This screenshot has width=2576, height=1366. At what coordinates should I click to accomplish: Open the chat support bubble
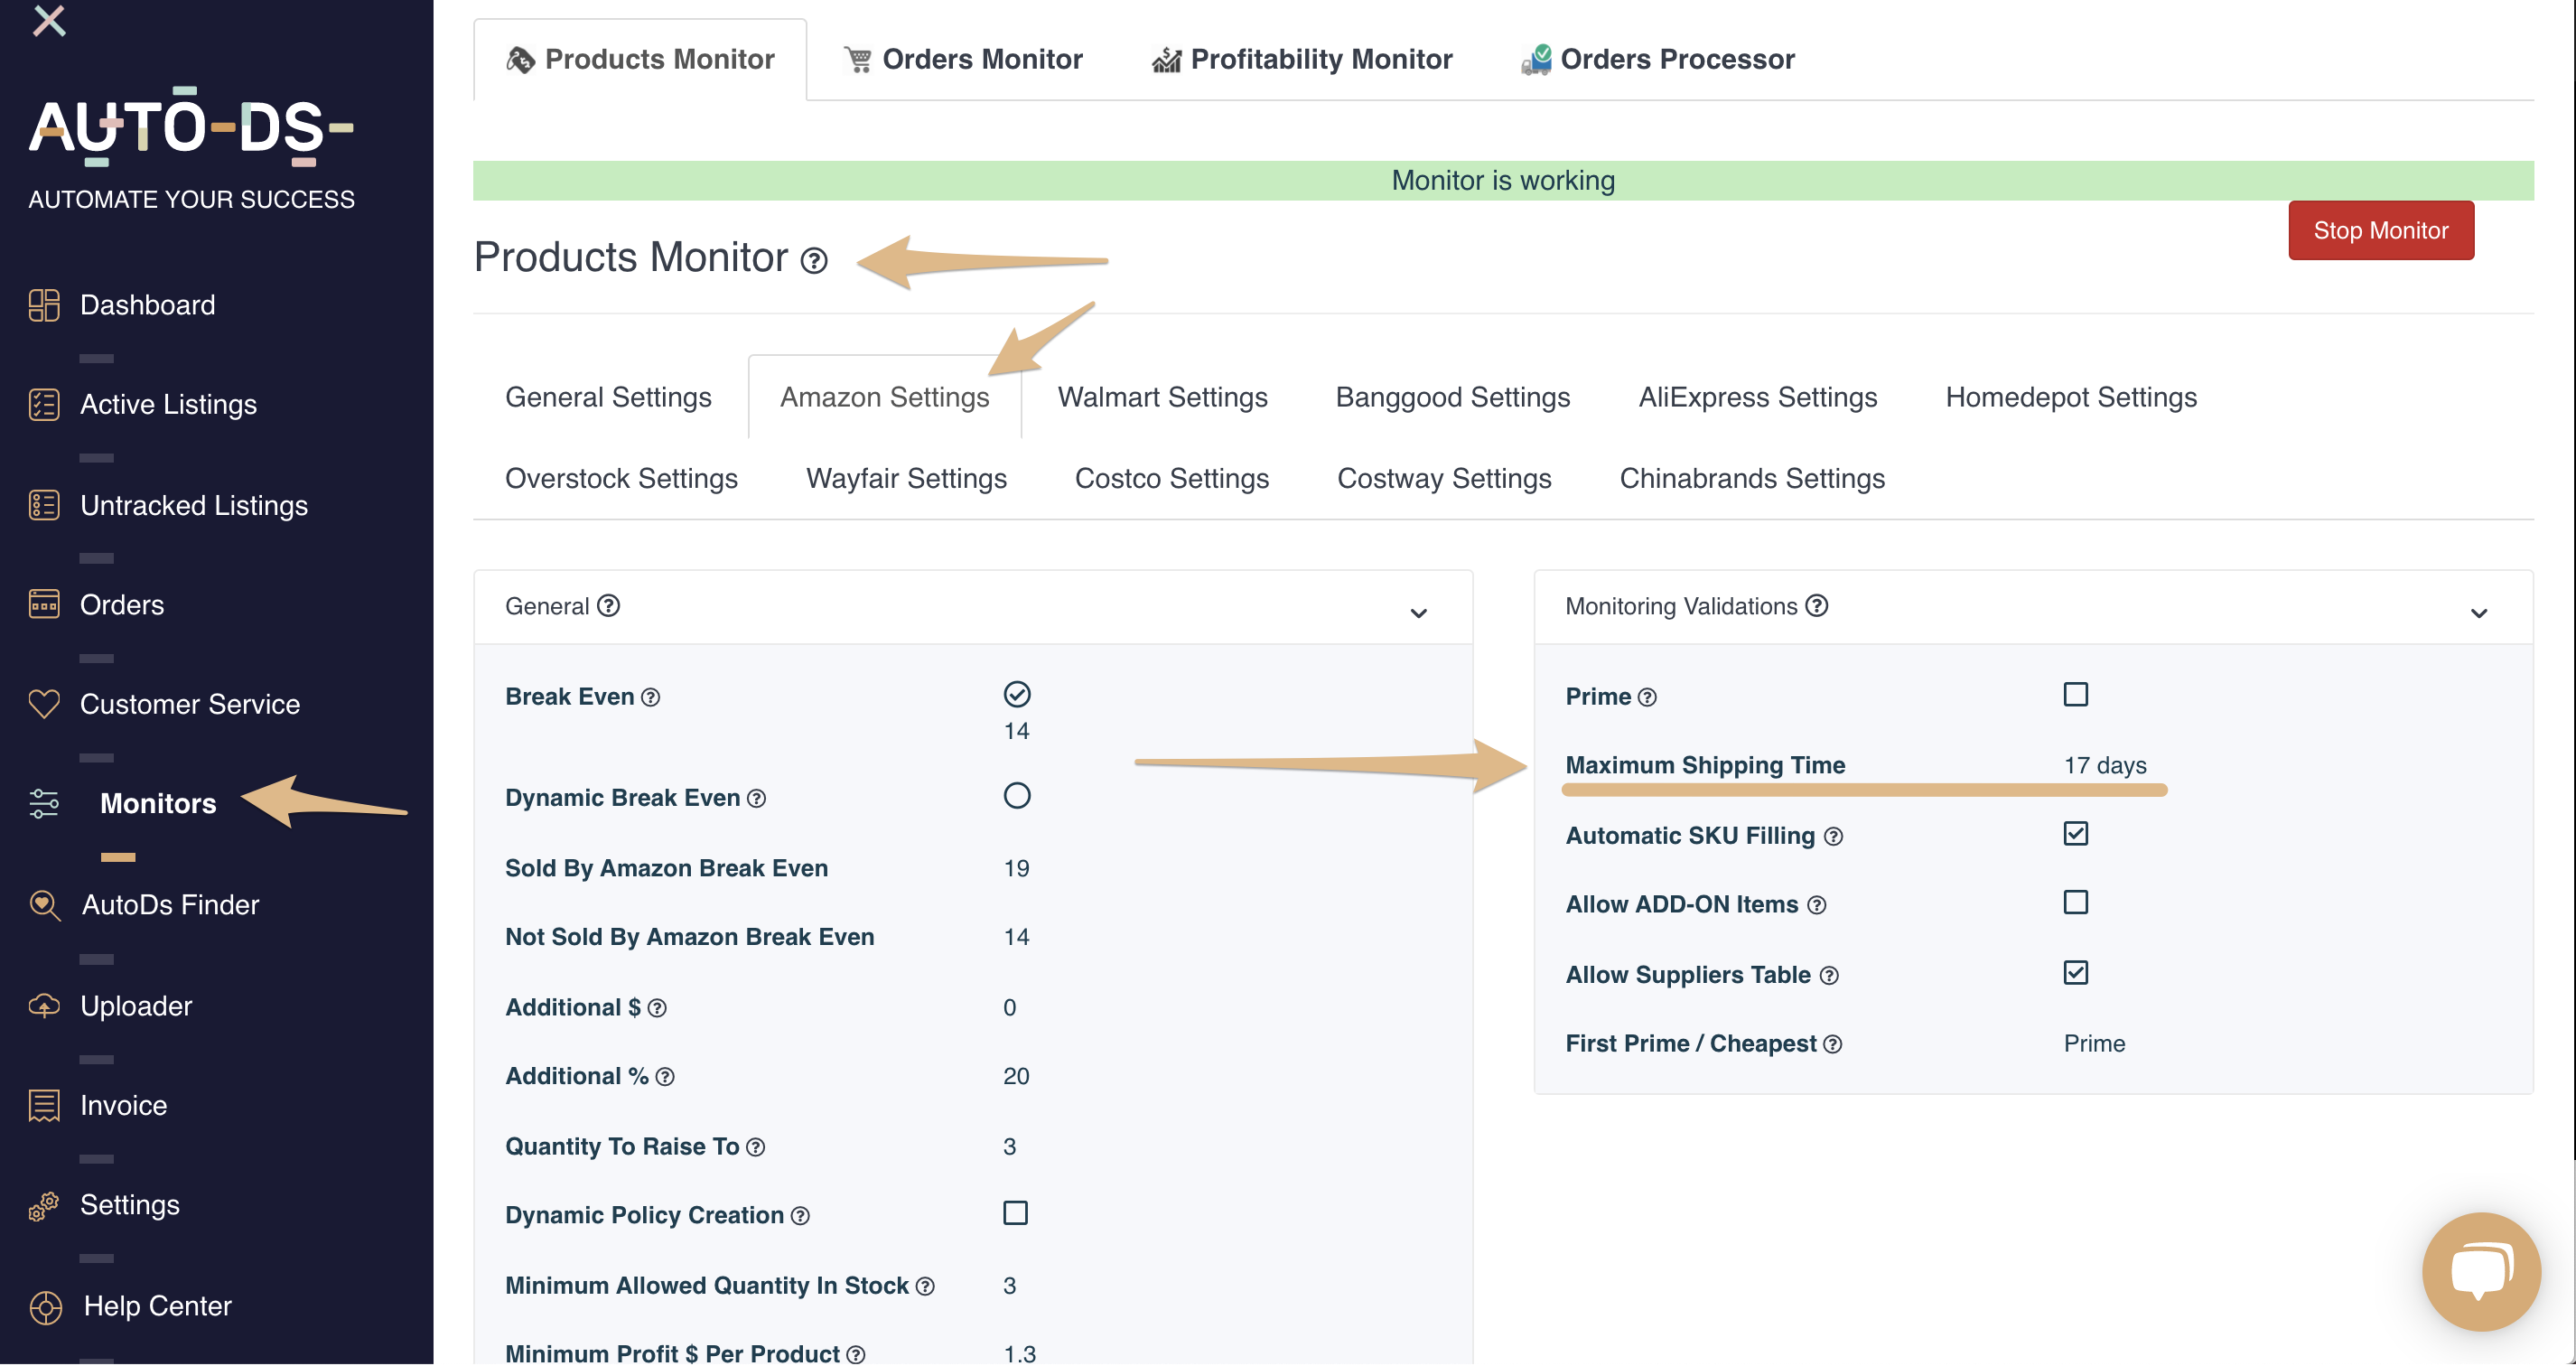2481,1271
